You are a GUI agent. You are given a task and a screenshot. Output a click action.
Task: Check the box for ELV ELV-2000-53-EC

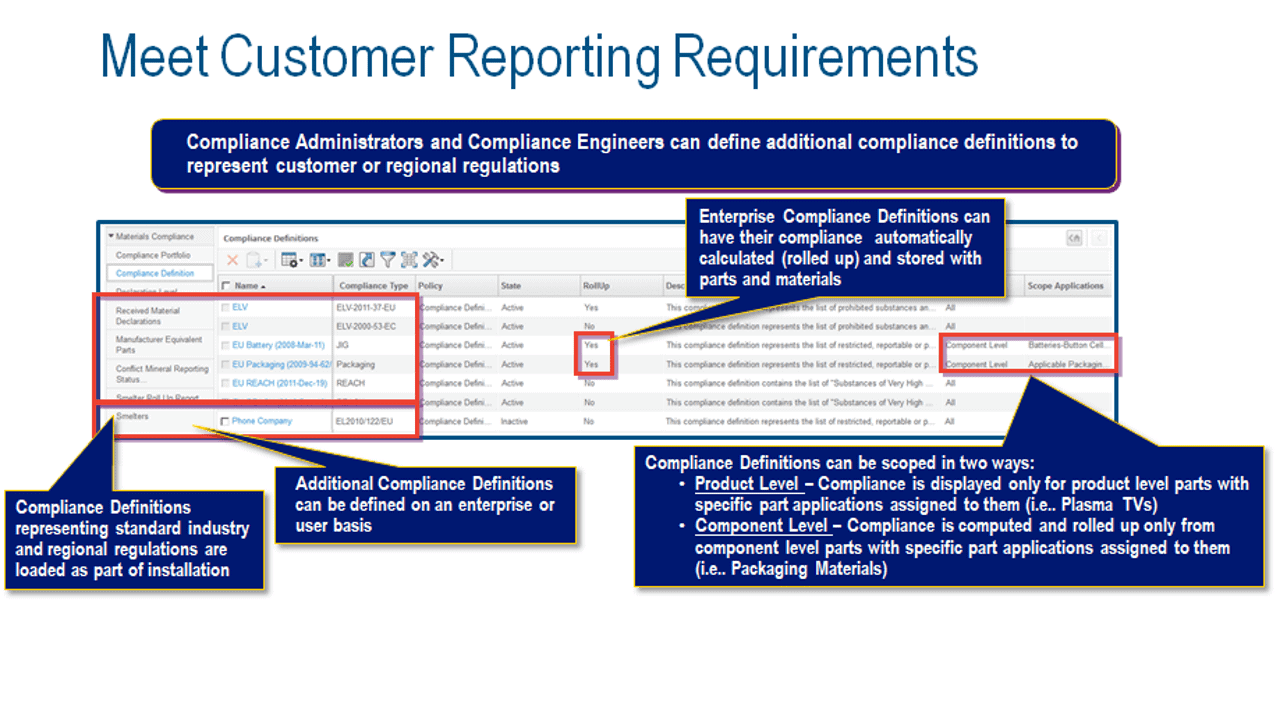(x=226, y=327)
